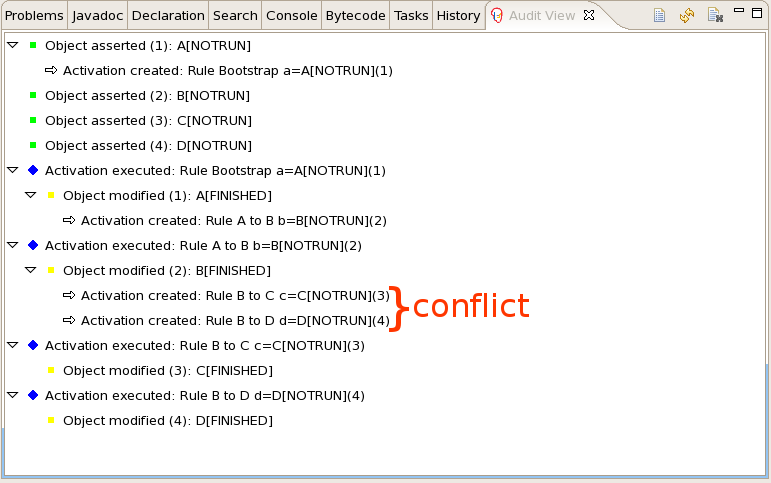Select 'Activation created: Rule B to C' row
The width and height of the screenshot is (771, 483).
(x=235, y=296)
